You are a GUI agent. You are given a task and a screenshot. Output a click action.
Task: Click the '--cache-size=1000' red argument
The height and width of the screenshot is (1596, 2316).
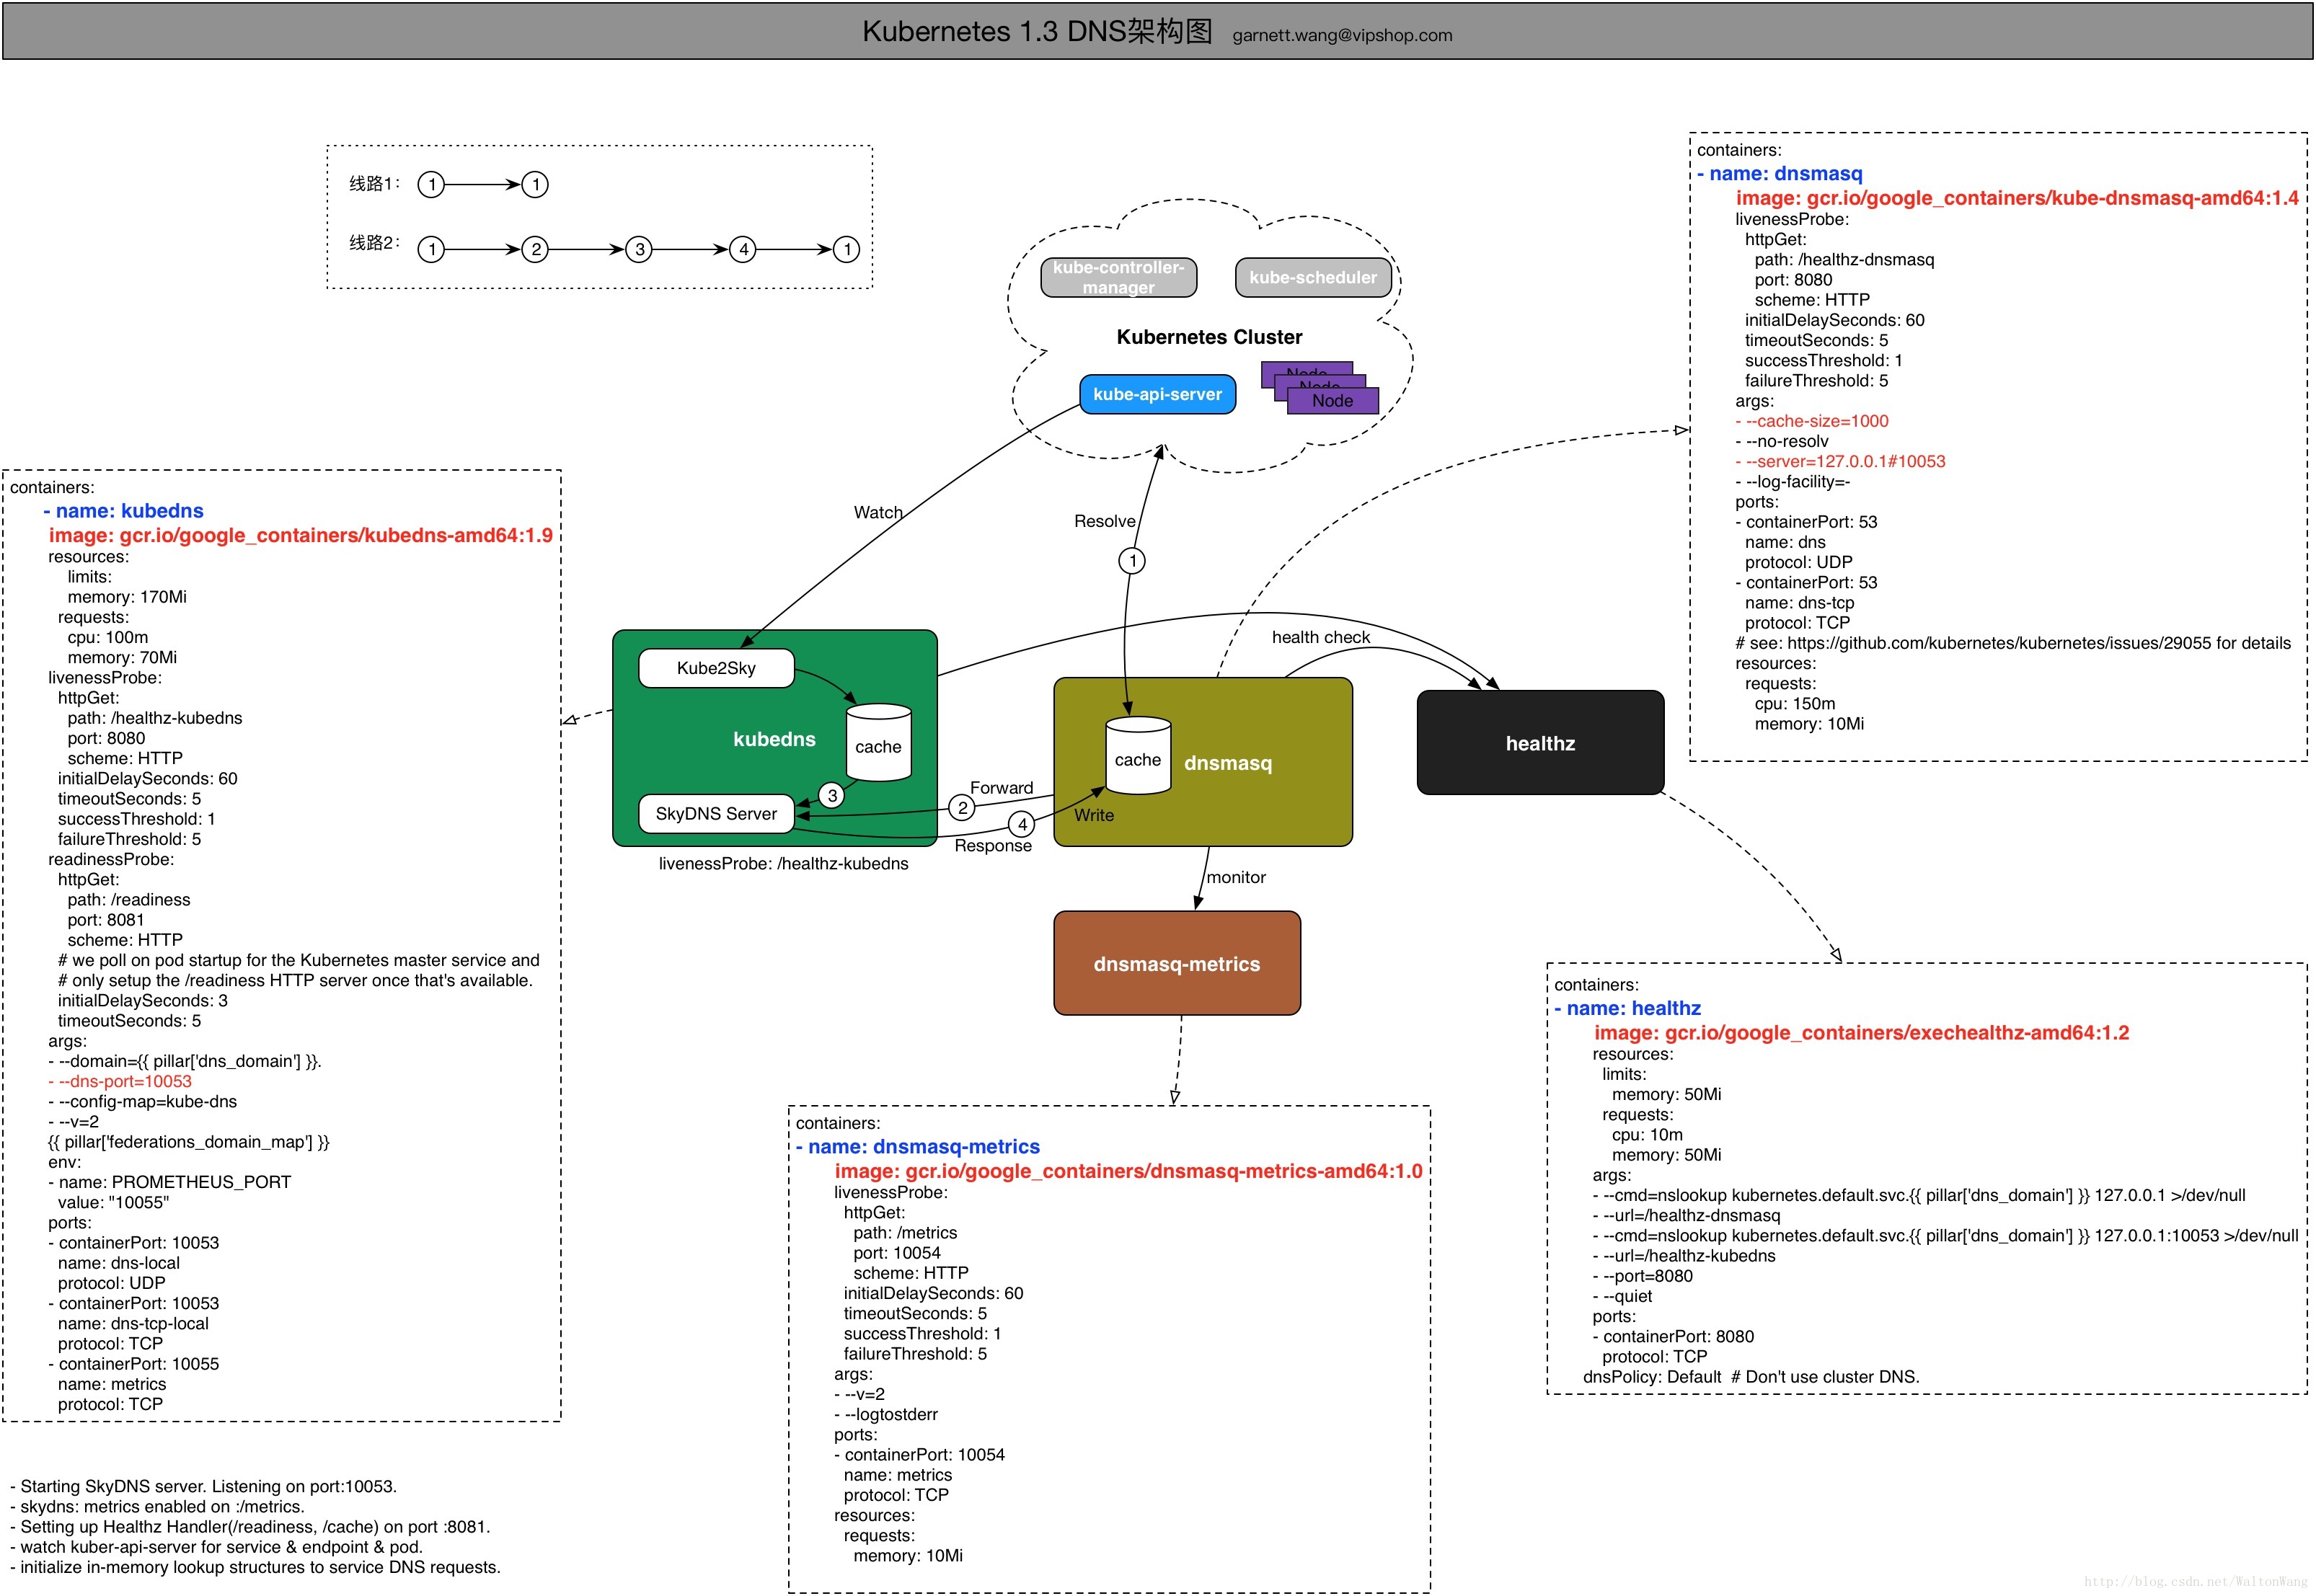coord(1812,421)
